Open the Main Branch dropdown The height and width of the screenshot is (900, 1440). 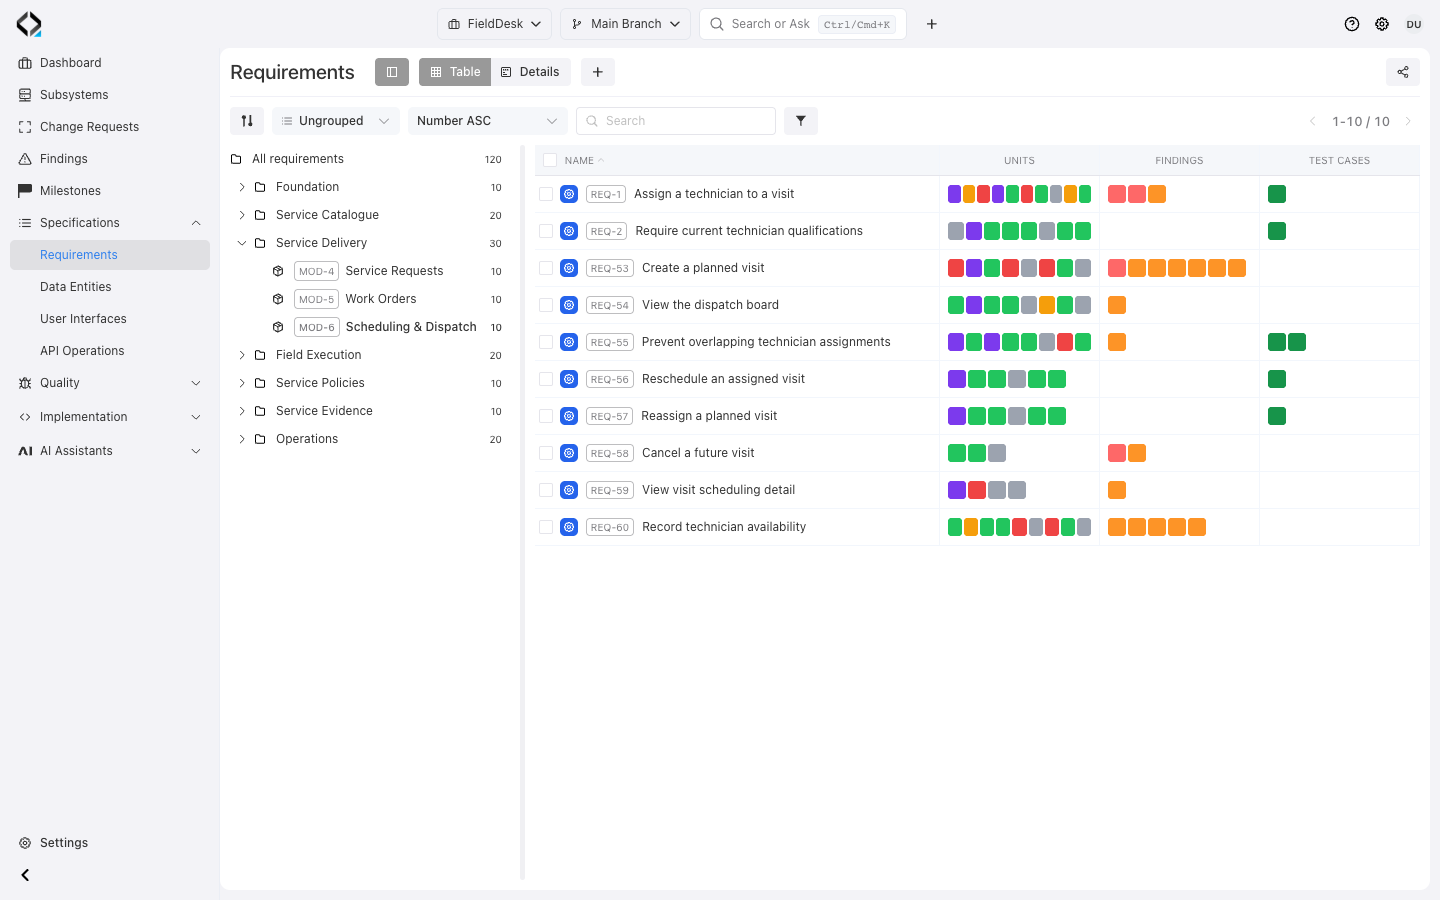[626, 24]
